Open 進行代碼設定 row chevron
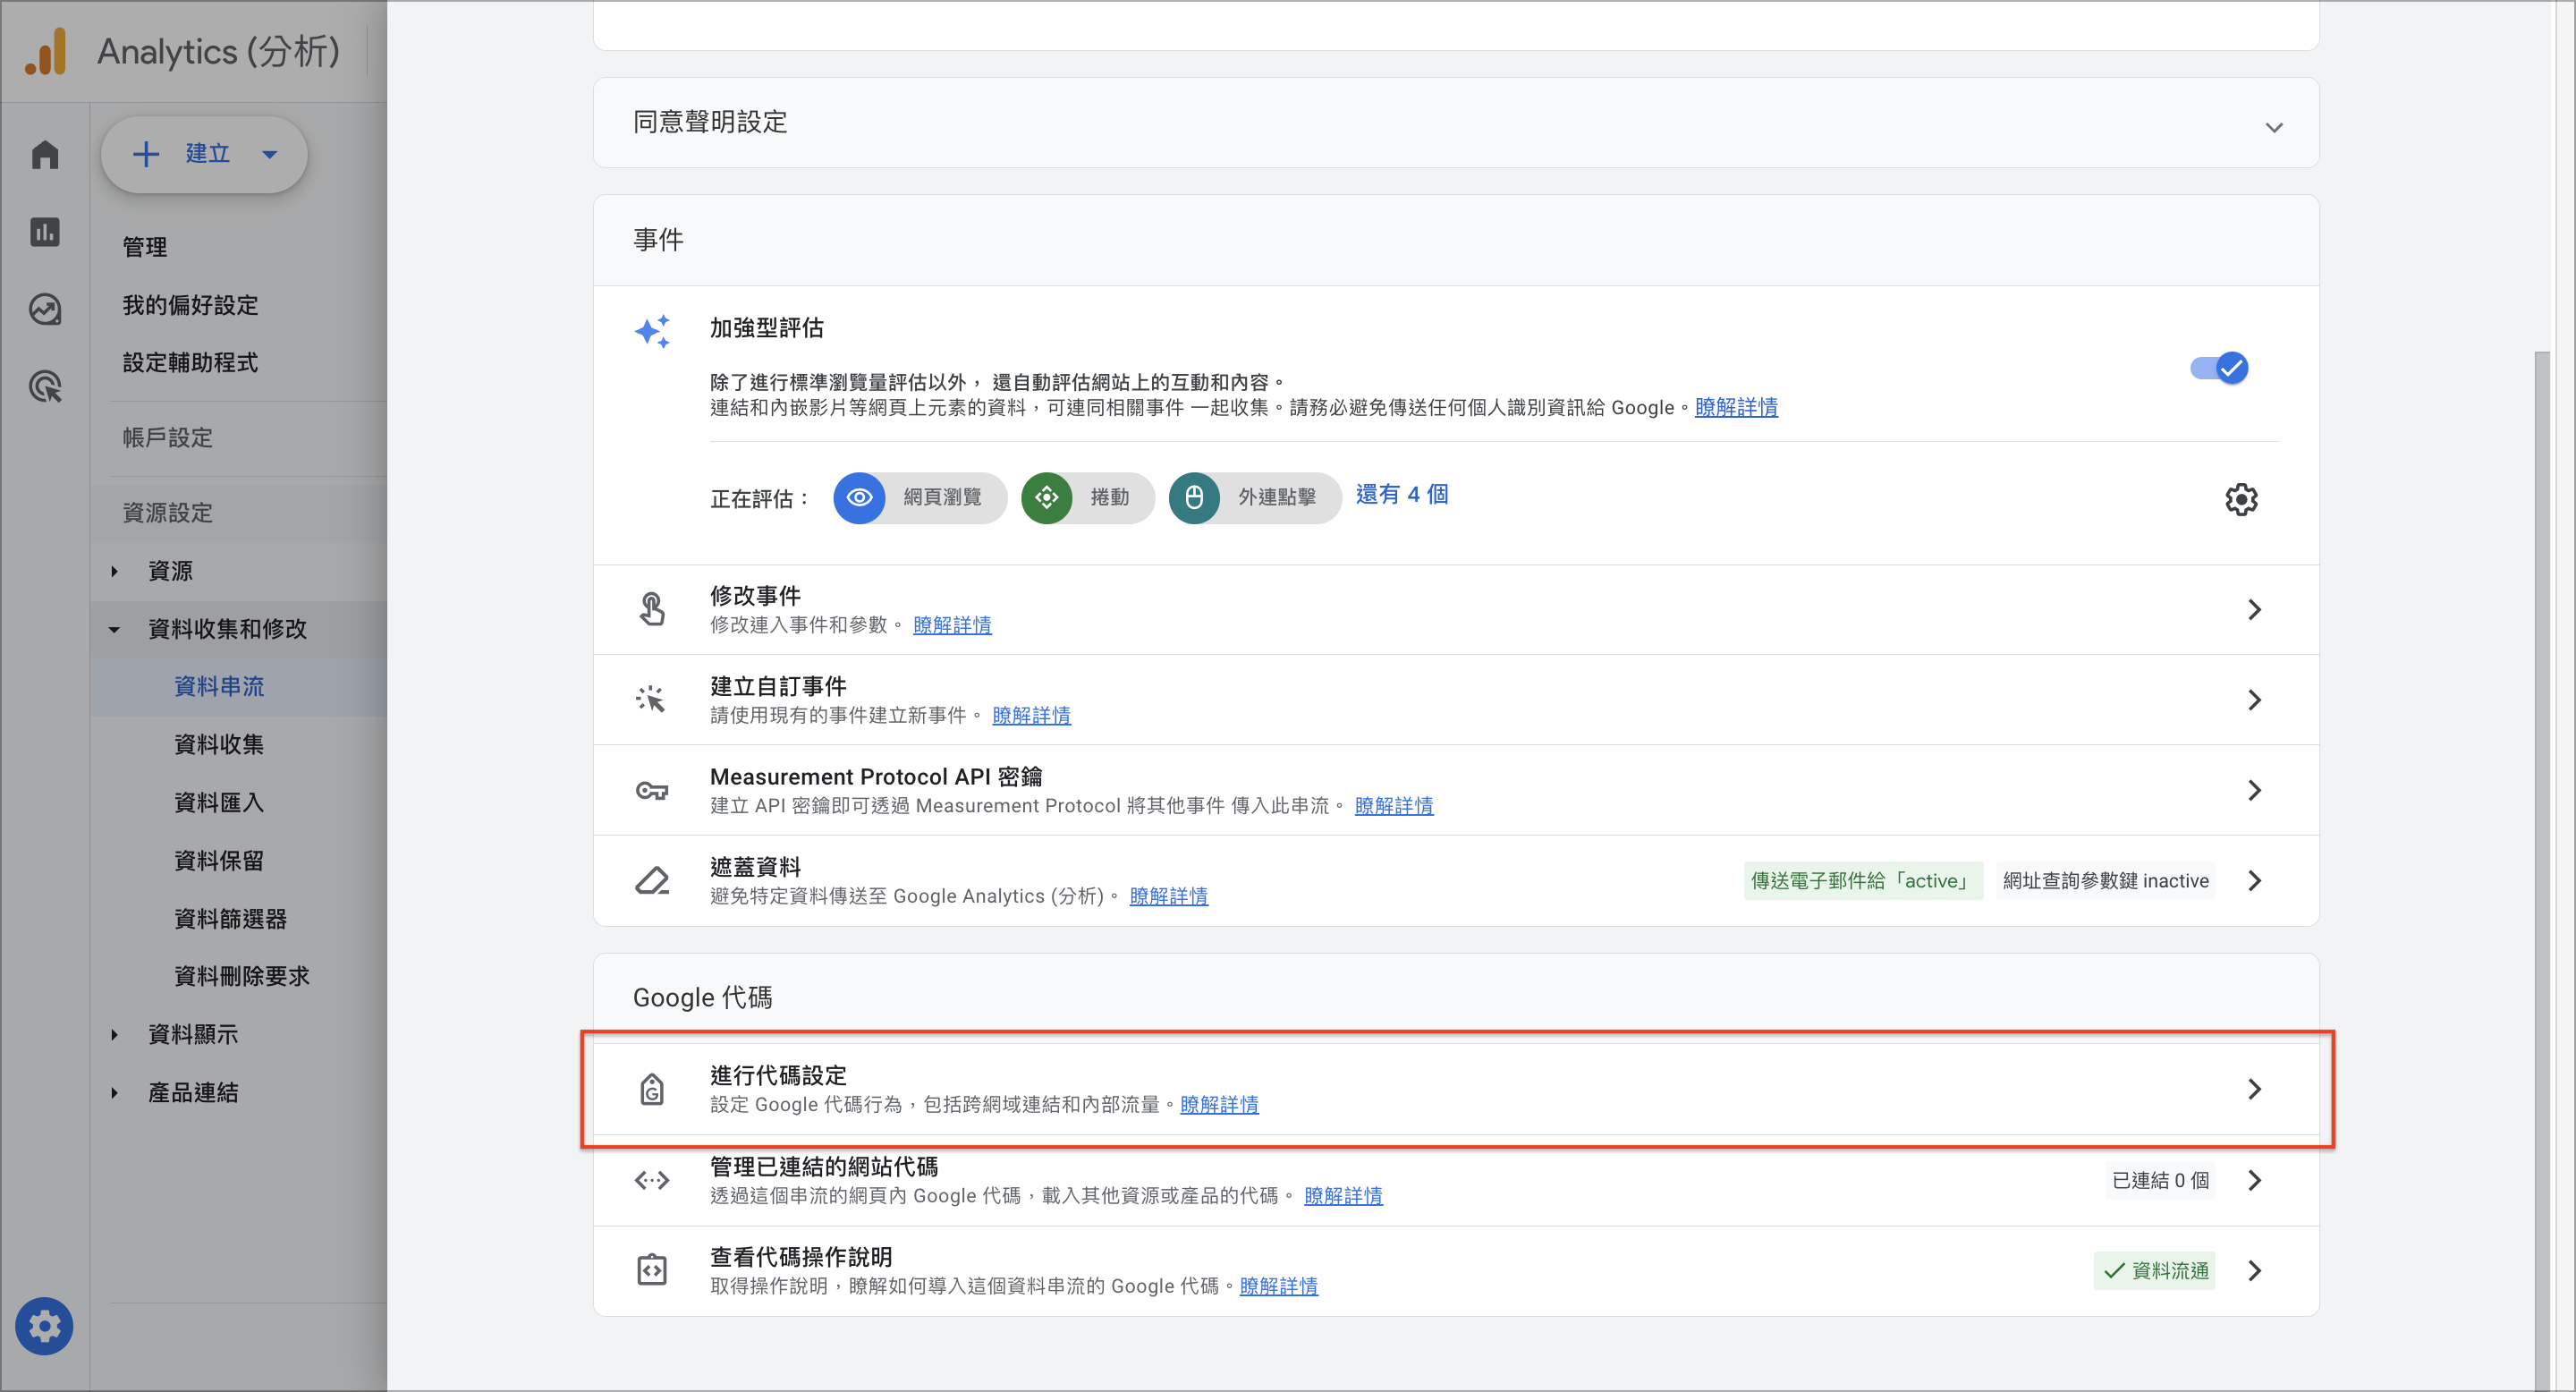 (2254, 1089)
